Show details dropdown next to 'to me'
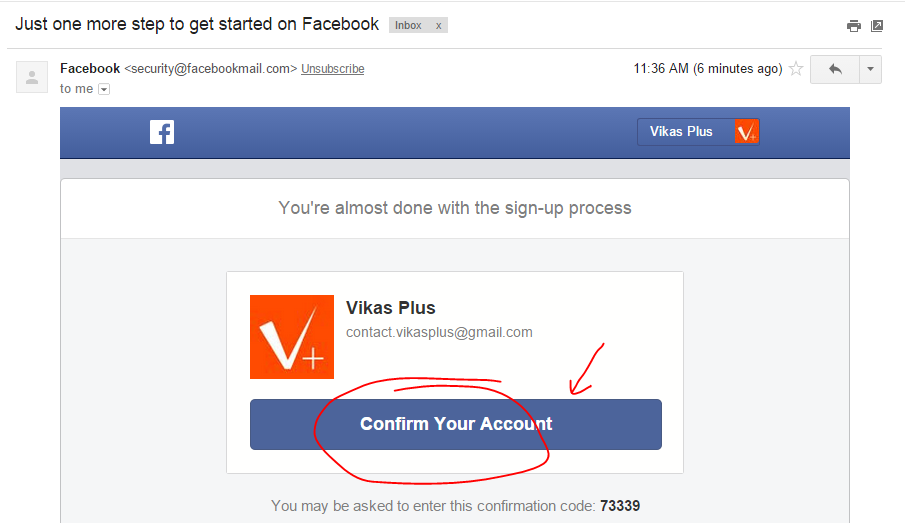Viewport: 905px width, 523px height. [x=104, y=89]
